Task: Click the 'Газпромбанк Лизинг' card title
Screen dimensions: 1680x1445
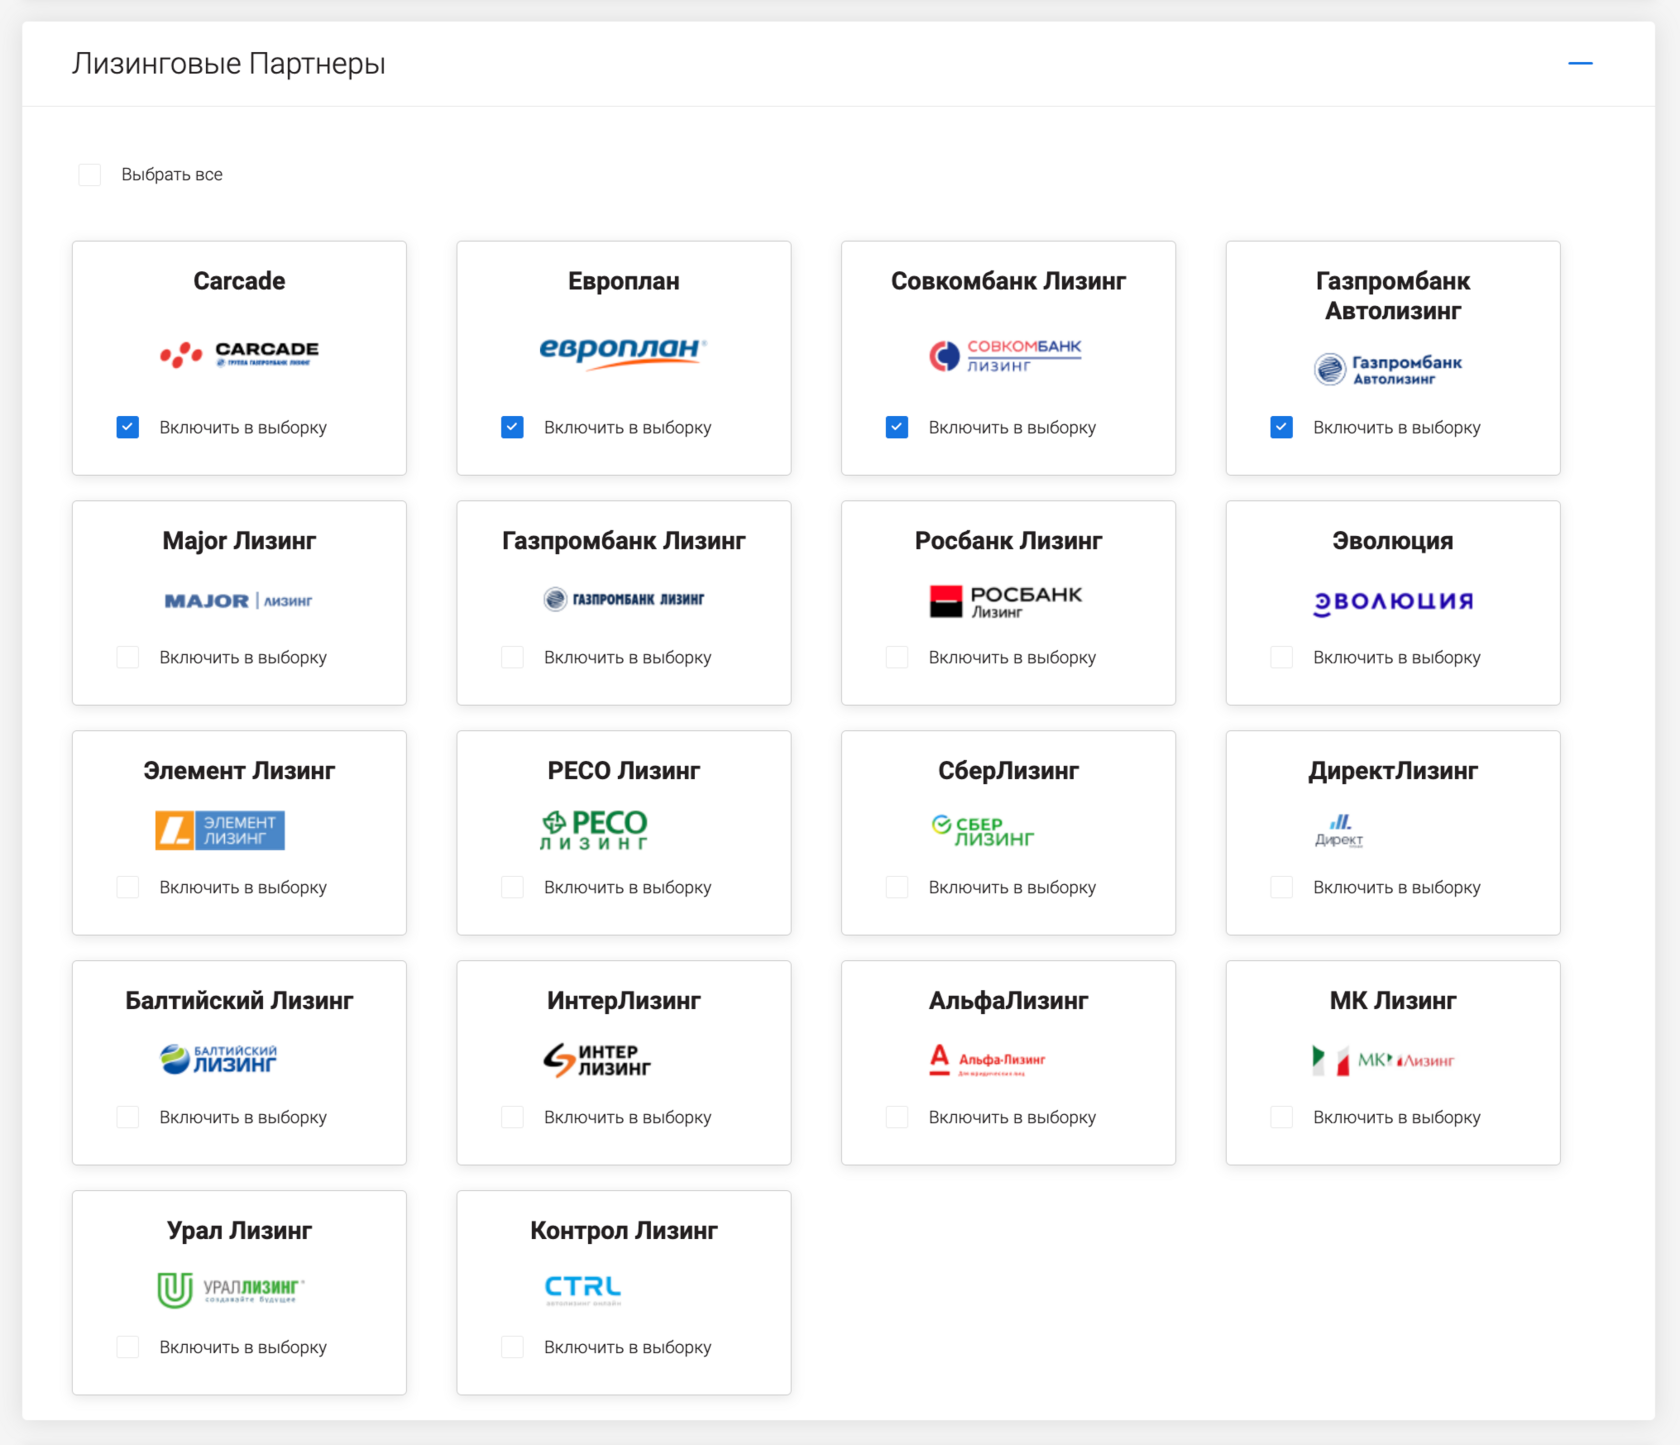Action: [624, 541]
